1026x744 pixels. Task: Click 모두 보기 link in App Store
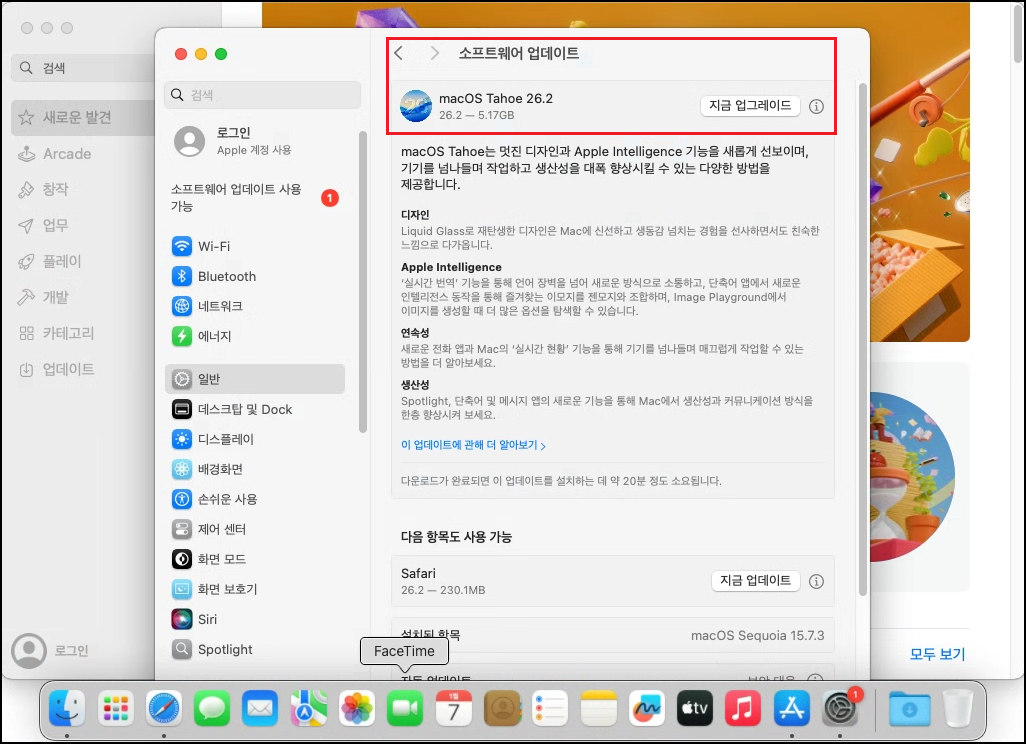pyautogui.click(x=937, y=654)
